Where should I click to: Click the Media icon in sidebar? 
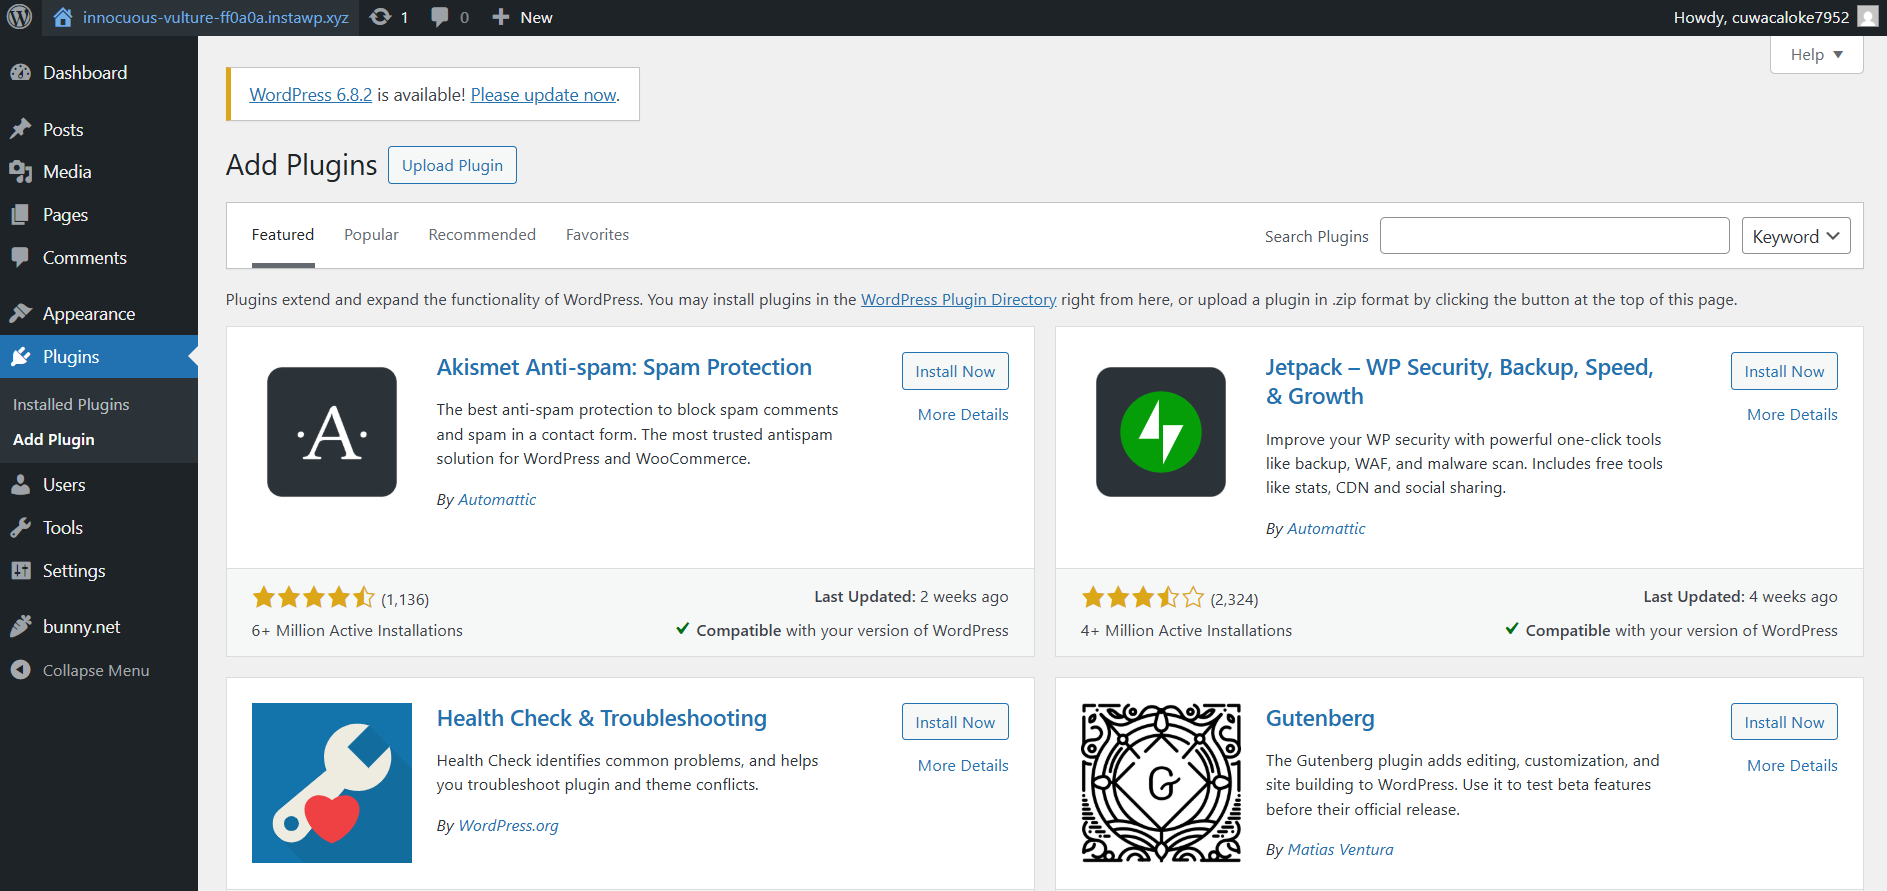pyautogui.click(x=20, y=171)
